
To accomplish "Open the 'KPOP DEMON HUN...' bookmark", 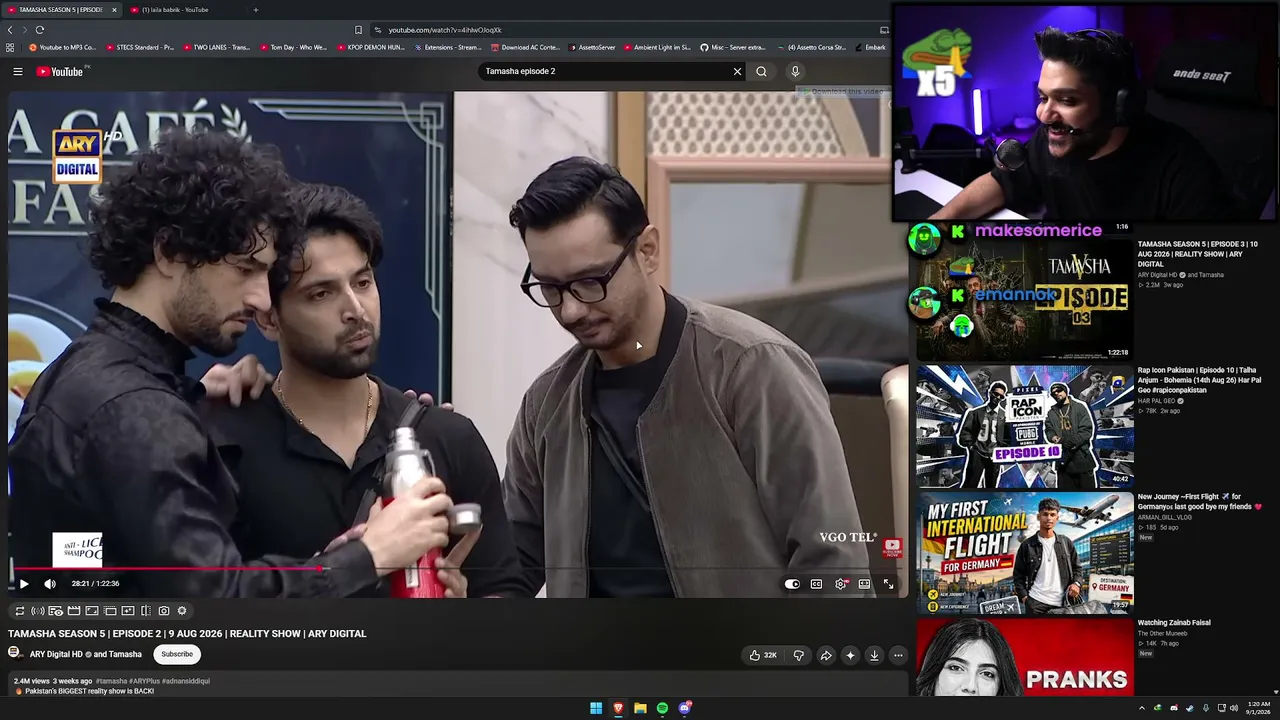I will tap(370, 47).
